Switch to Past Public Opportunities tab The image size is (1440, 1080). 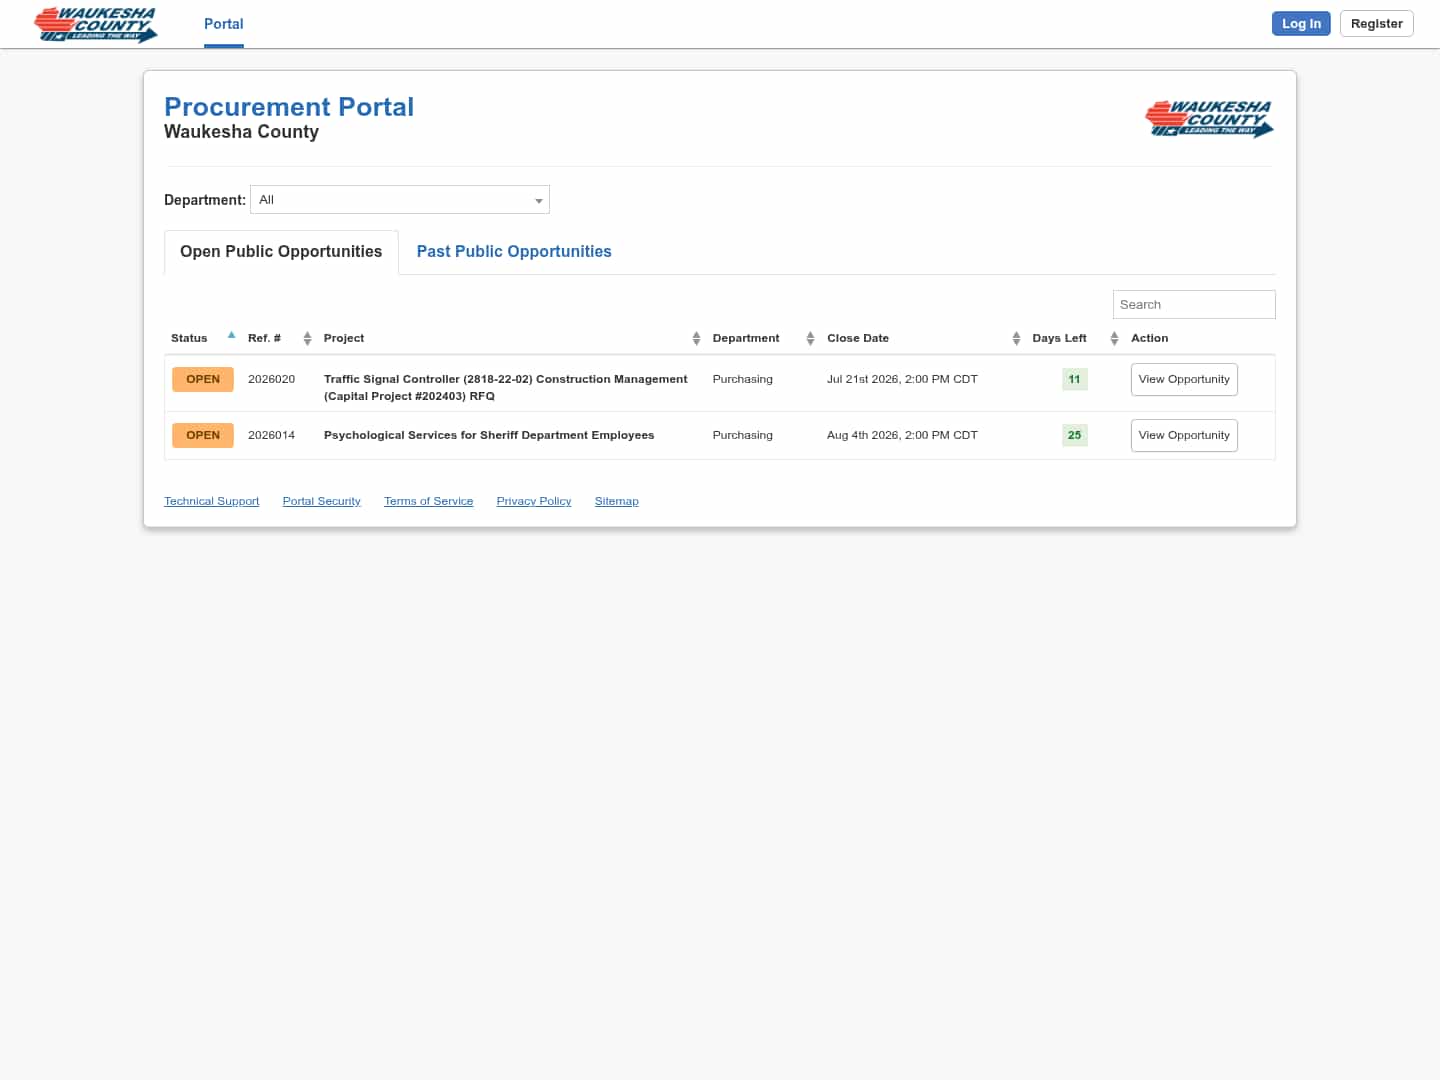(514, 252)
